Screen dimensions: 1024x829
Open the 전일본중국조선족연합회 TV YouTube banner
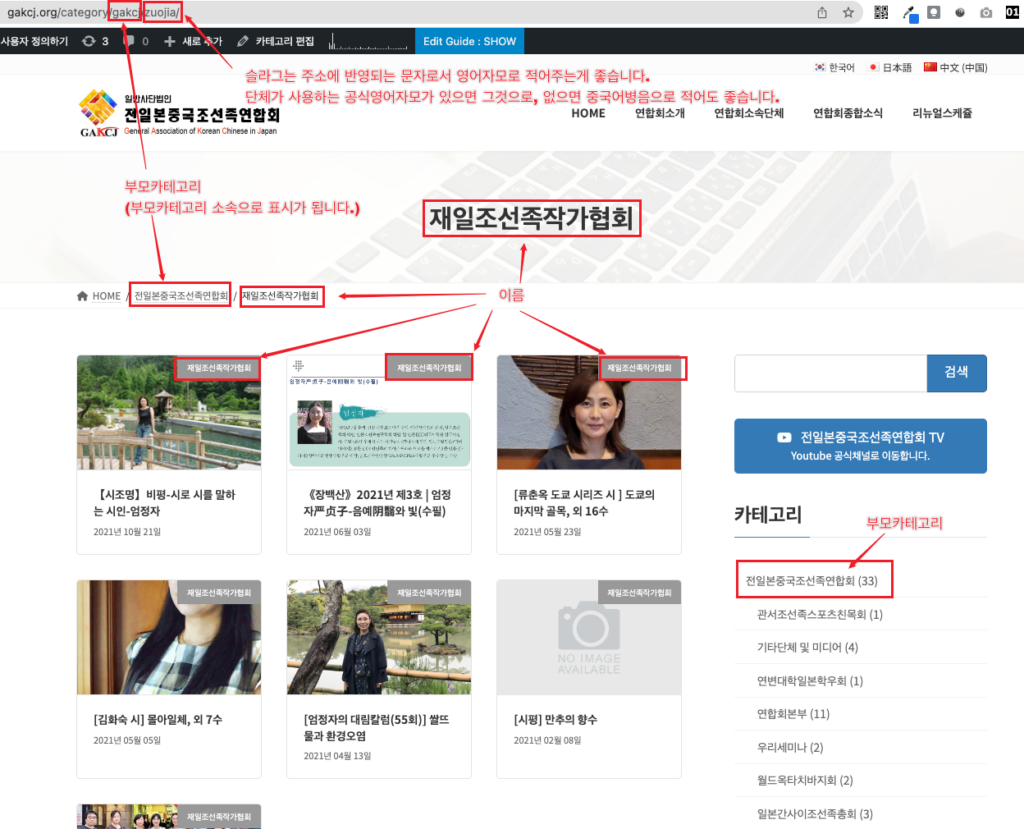[860, 446]
